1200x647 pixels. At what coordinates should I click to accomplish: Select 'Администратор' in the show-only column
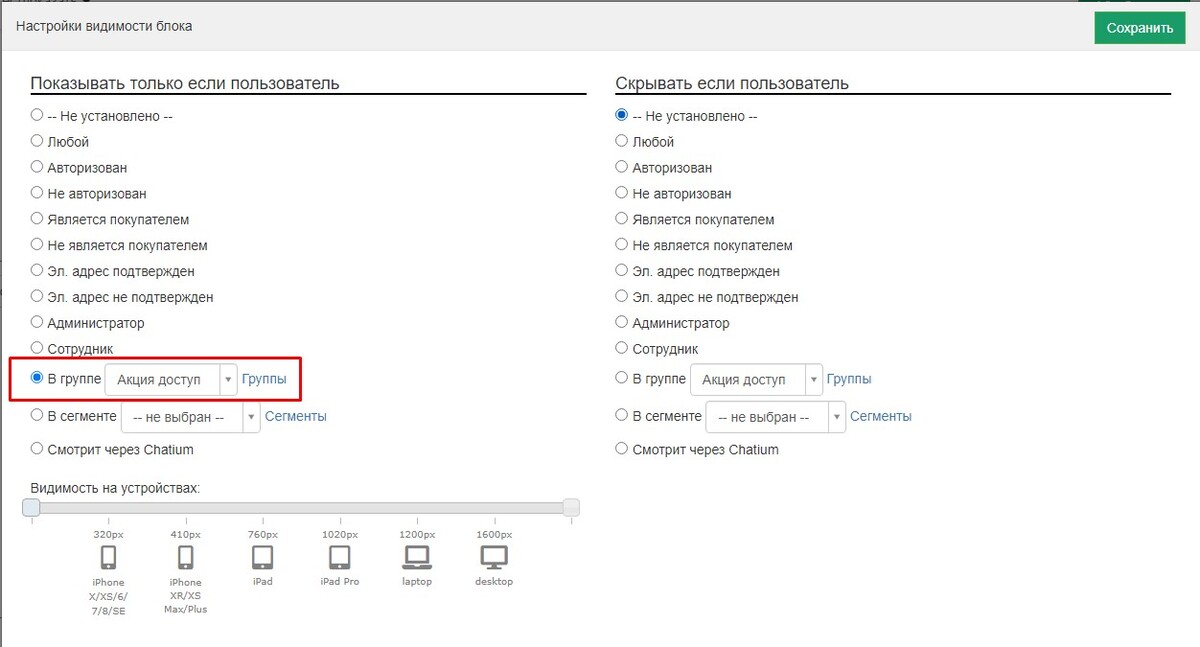(37, 322)
